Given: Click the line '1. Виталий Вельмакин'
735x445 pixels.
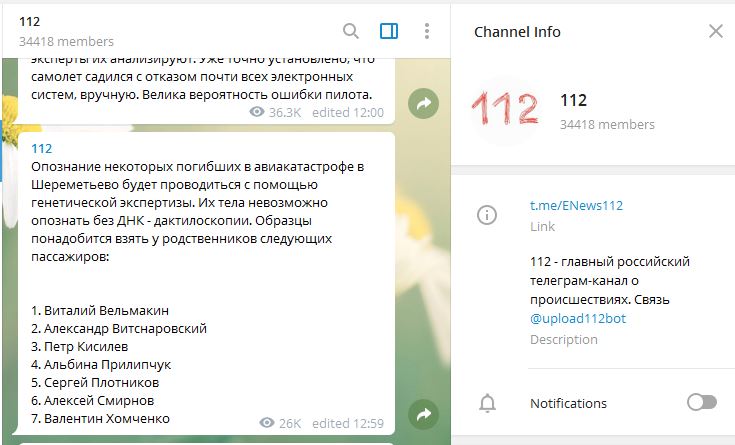Looking at the screenshot, I should [100, 310].
